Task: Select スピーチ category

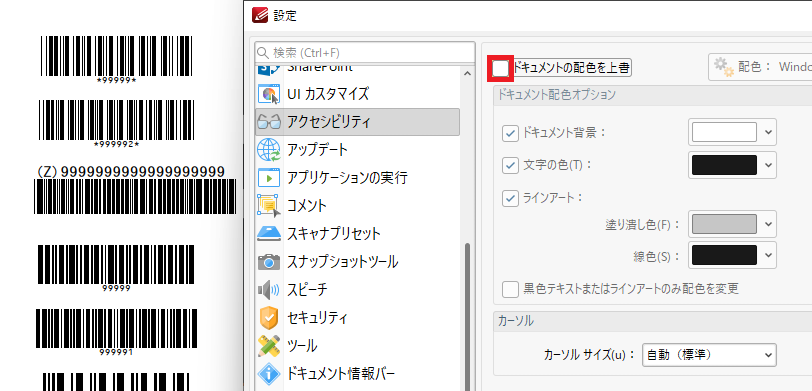Action: (x=357, y=289)
